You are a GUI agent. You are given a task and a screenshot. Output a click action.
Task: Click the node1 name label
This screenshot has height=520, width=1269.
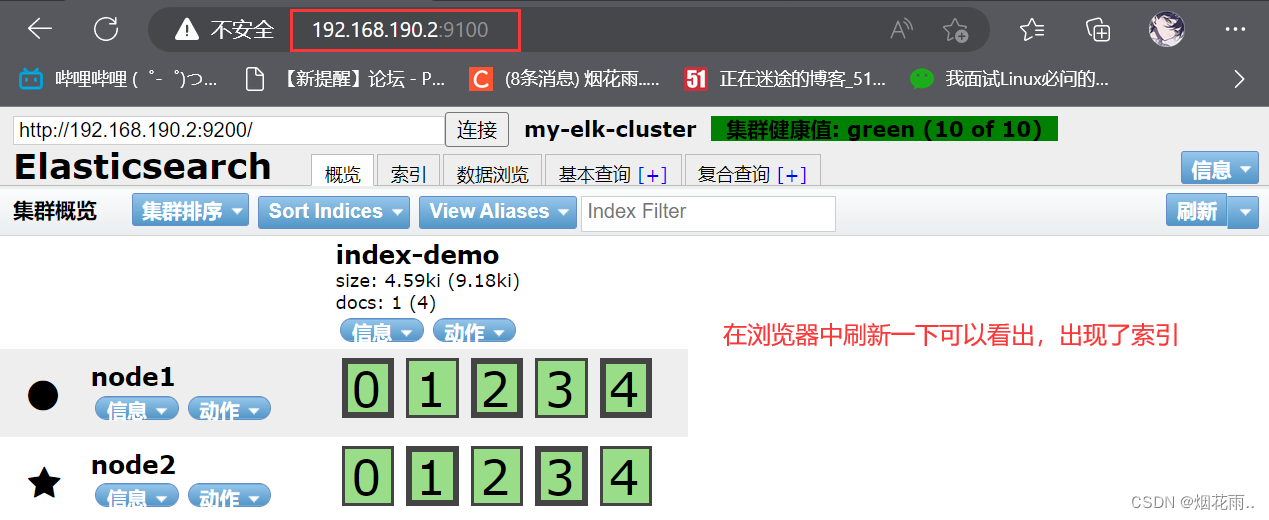click(133, 377)
